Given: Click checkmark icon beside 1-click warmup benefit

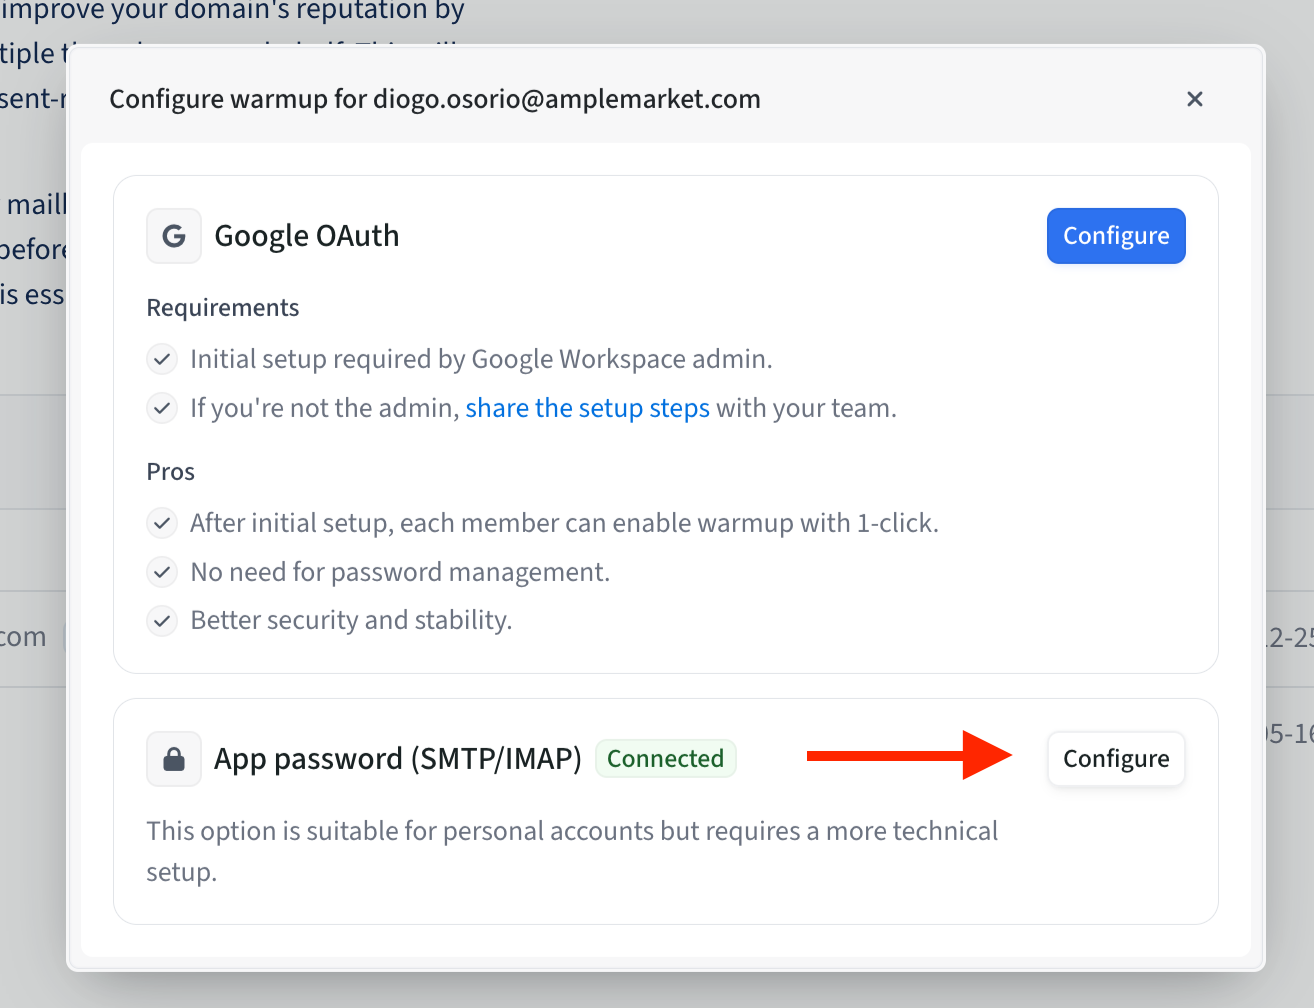Looking at the screenshot, I should 162,523.
